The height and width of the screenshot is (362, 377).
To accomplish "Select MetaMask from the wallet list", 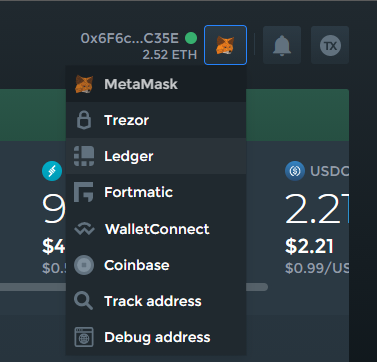I will point(156,84).
